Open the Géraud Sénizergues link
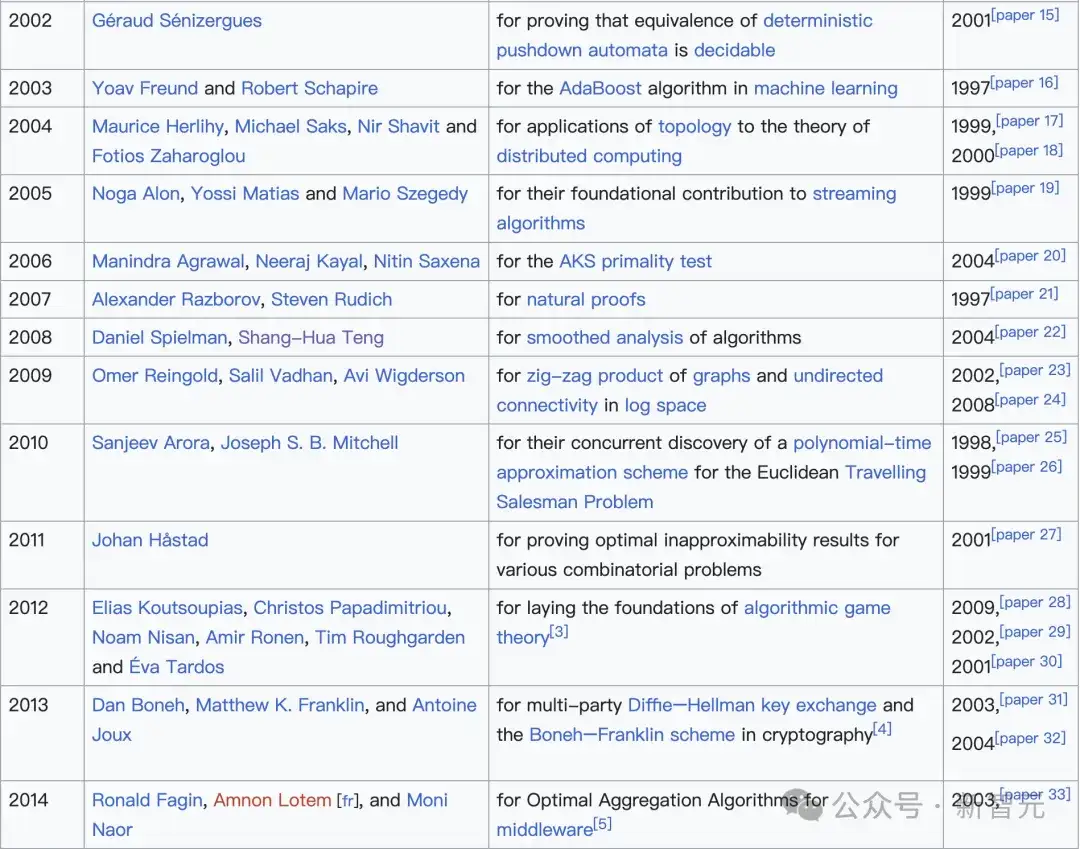The height and width of the screenshot is (849, 1080). click(177, 21)
